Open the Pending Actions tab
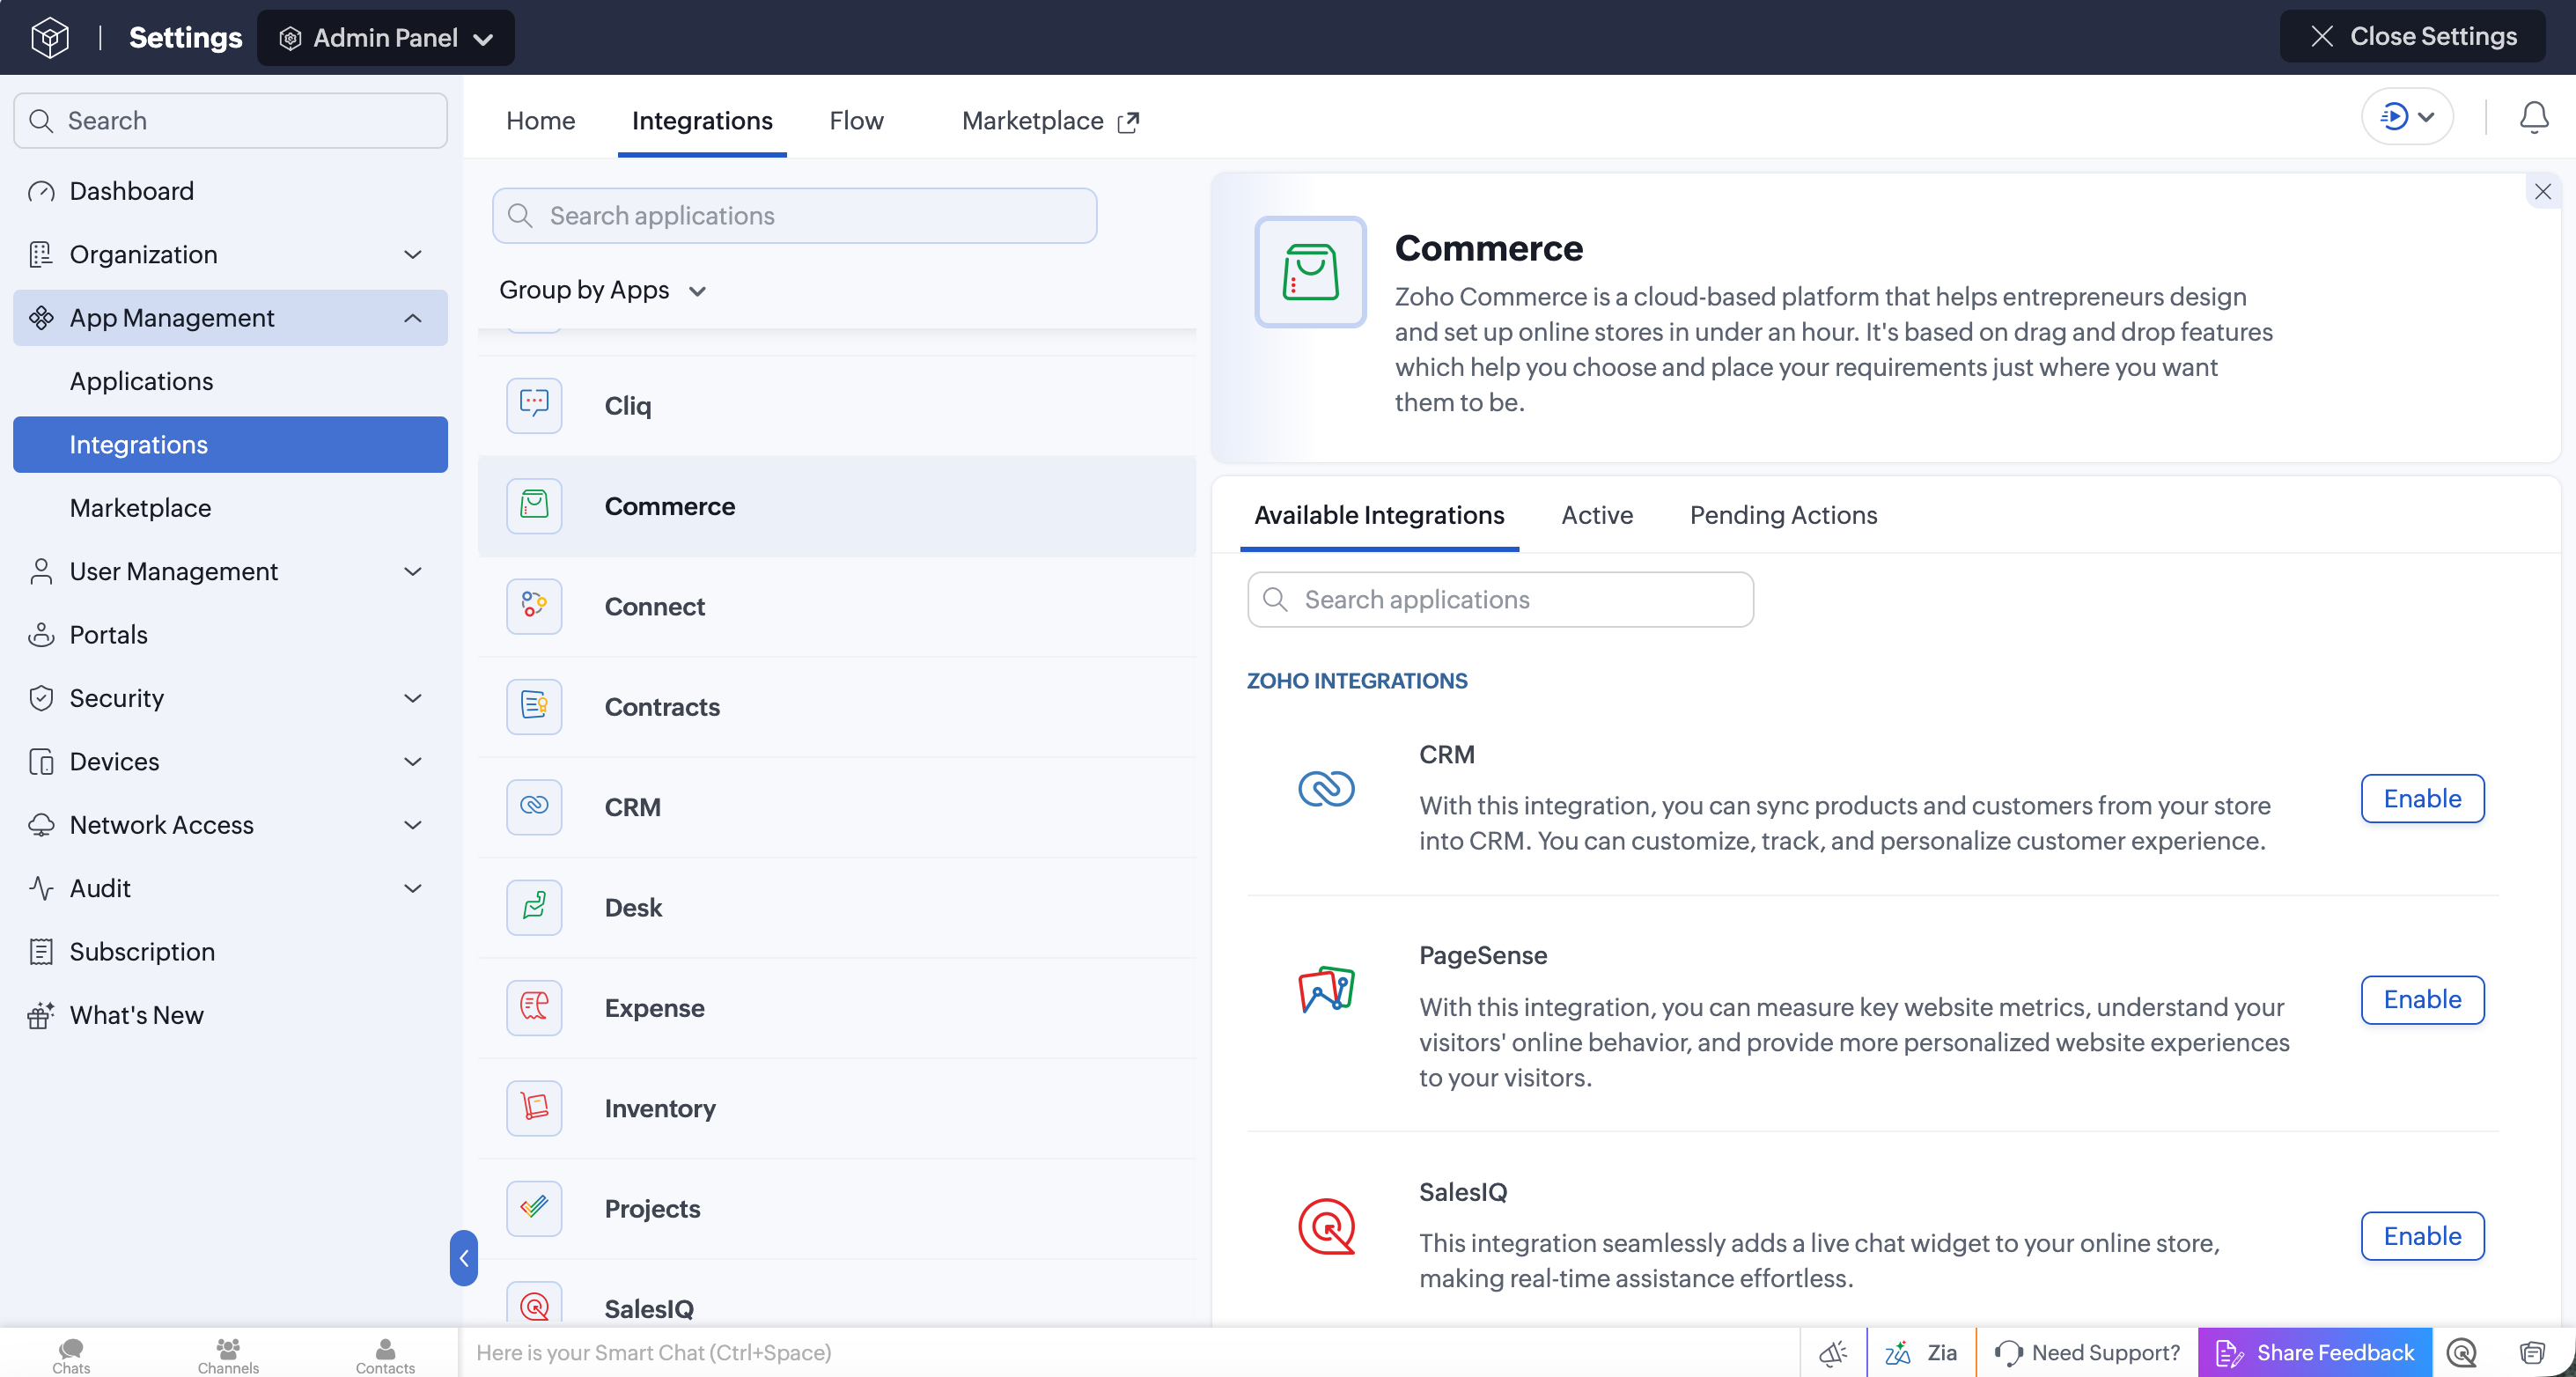The image size is (2576, 1377). [1783, 515]
